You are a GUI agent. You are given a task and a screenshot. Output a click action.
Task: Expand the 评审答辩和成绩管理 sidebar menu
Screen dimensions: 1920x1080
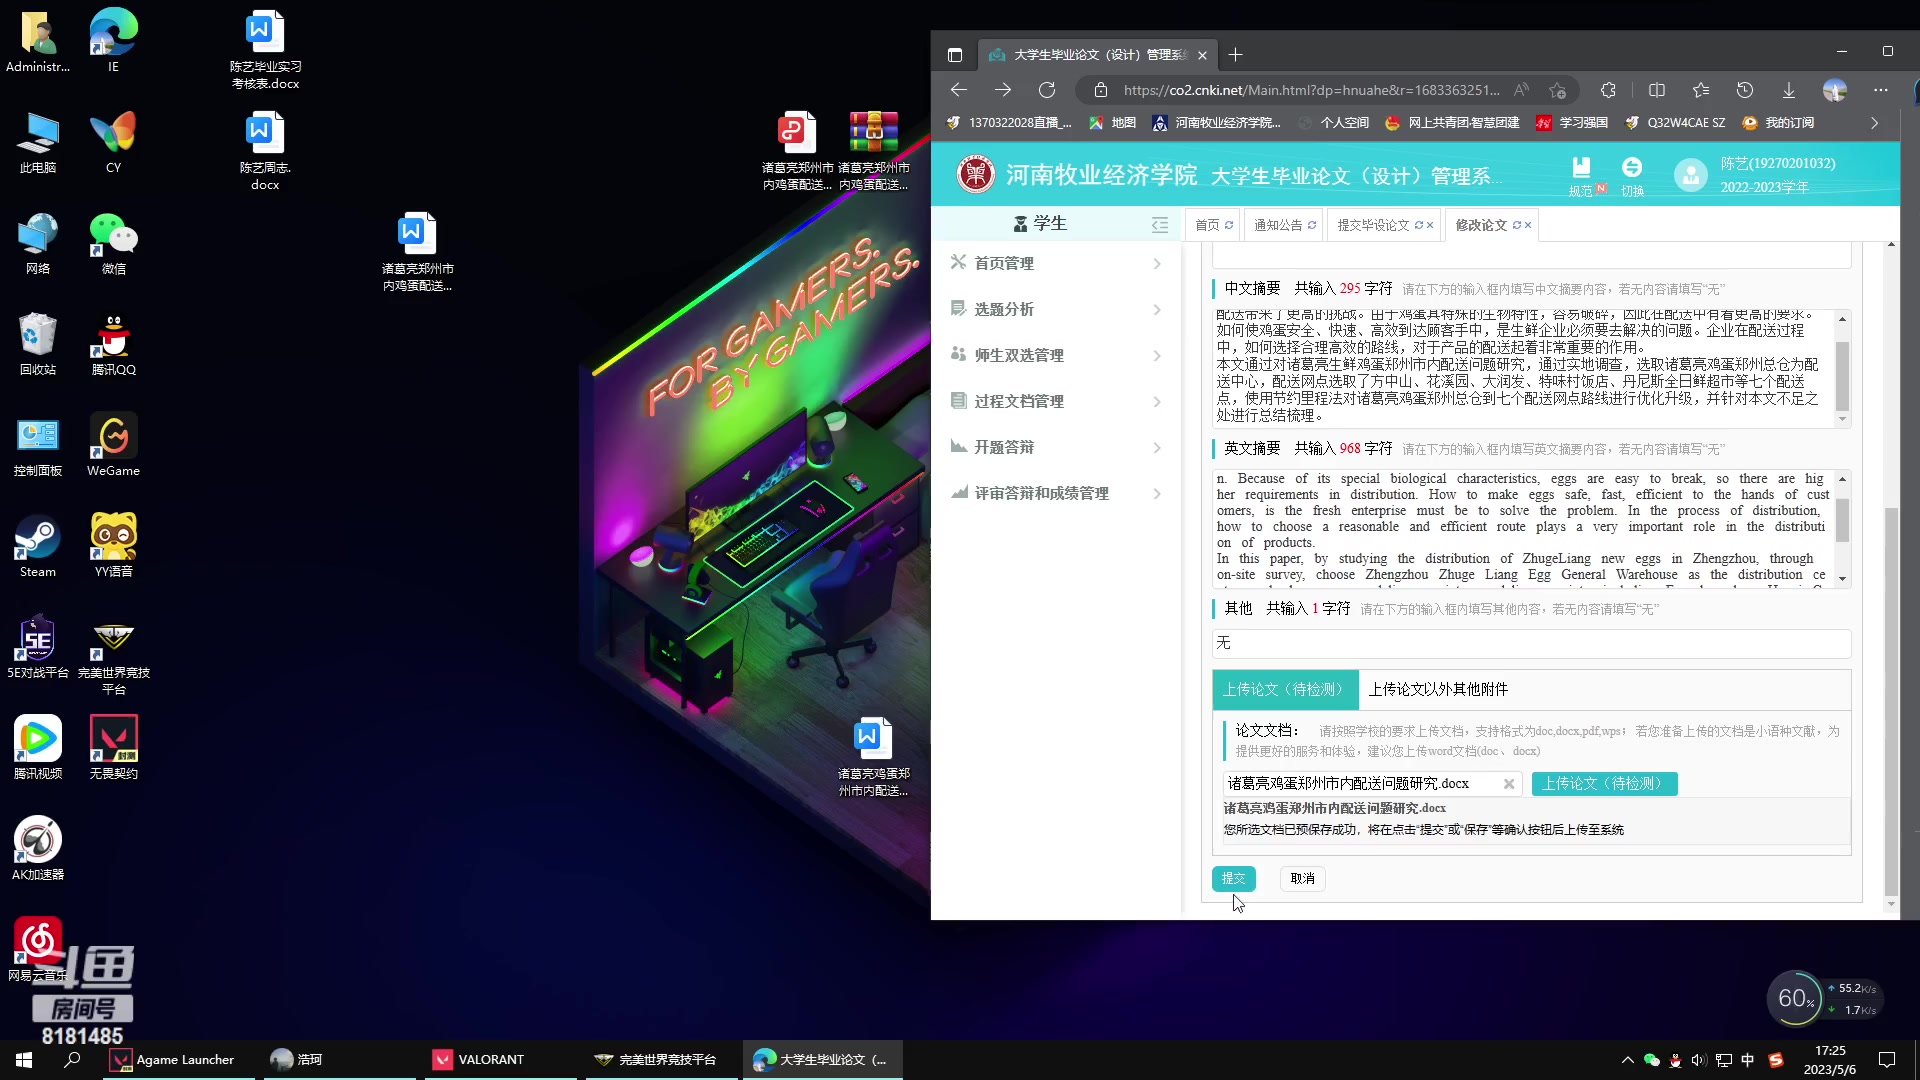click(1056, 493)
